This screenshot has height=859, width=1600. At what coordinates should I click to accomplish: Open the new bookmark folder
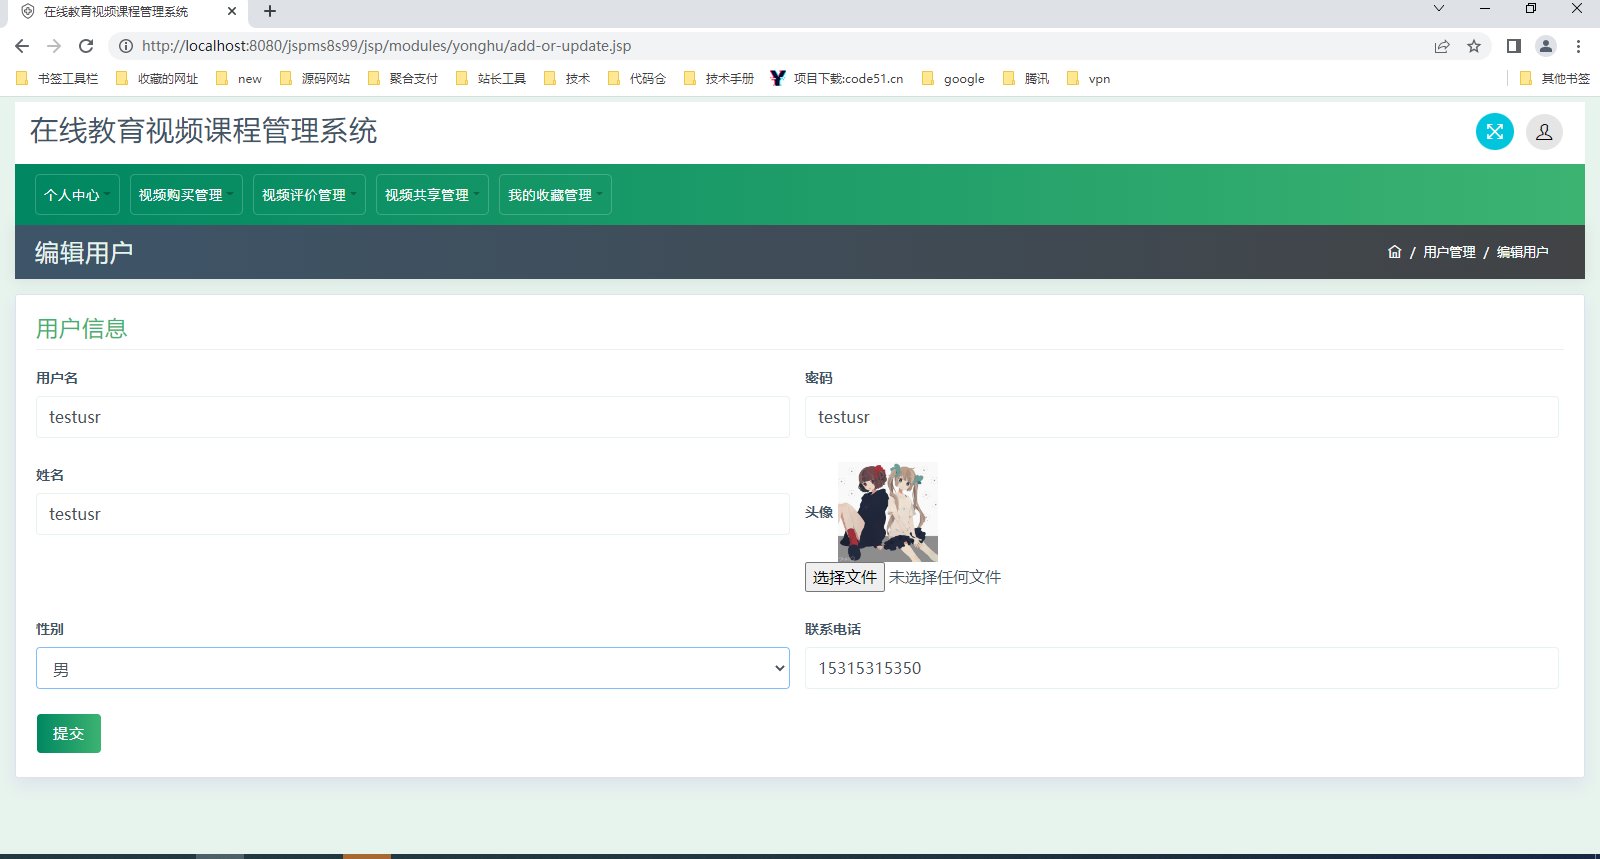coord(239,78)
